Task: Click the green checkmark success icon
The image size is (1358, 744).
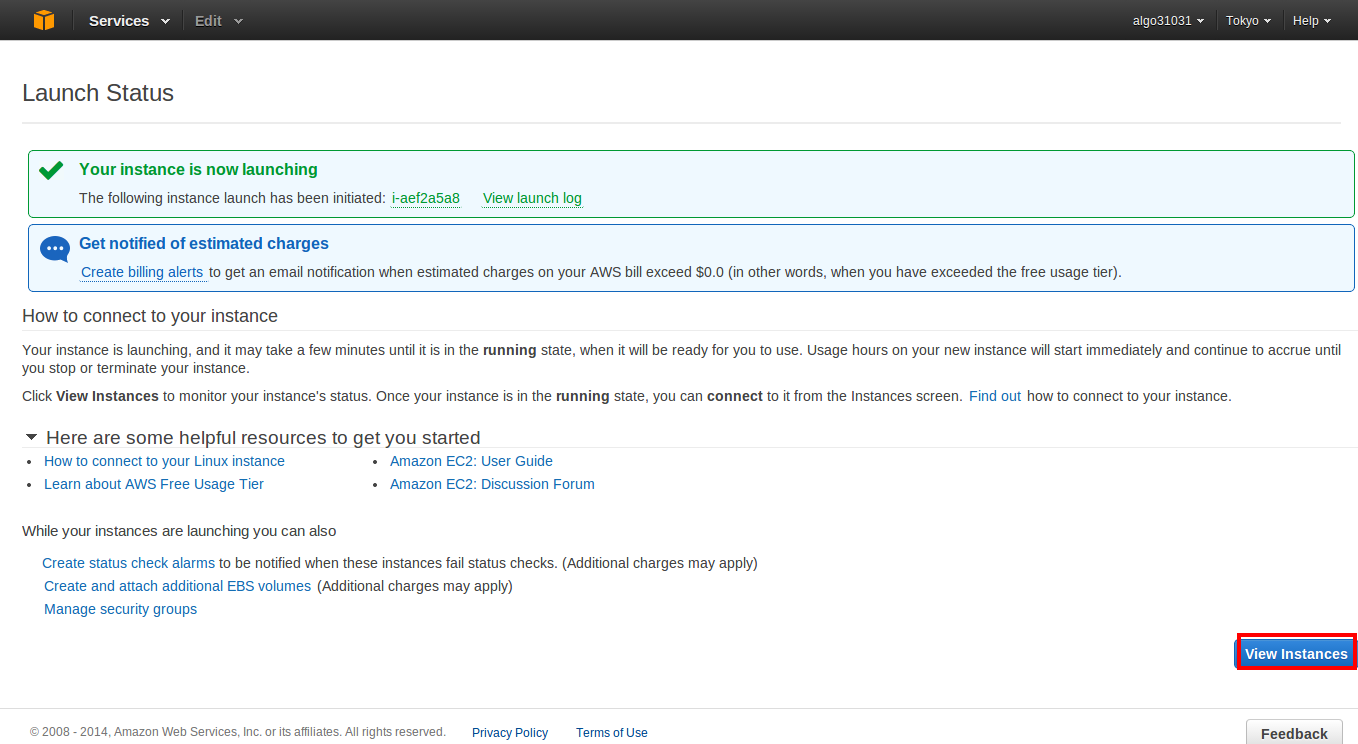Action: click(x=51, y=170)
